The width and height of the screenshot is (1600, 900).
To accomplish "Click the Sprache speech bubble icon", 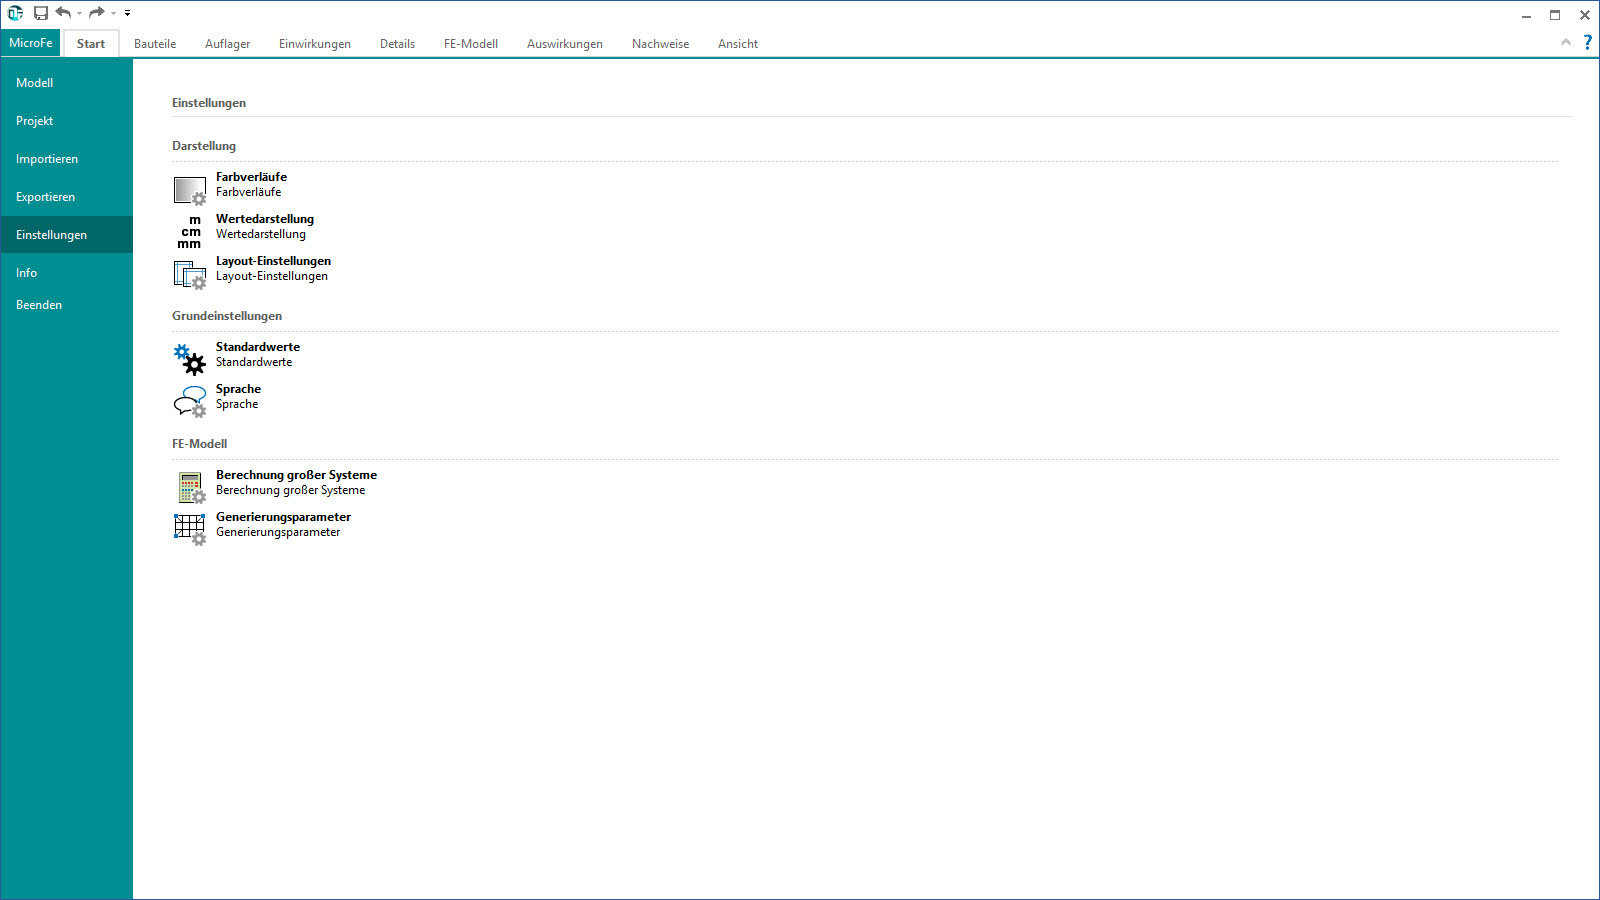I will point(190,401).
